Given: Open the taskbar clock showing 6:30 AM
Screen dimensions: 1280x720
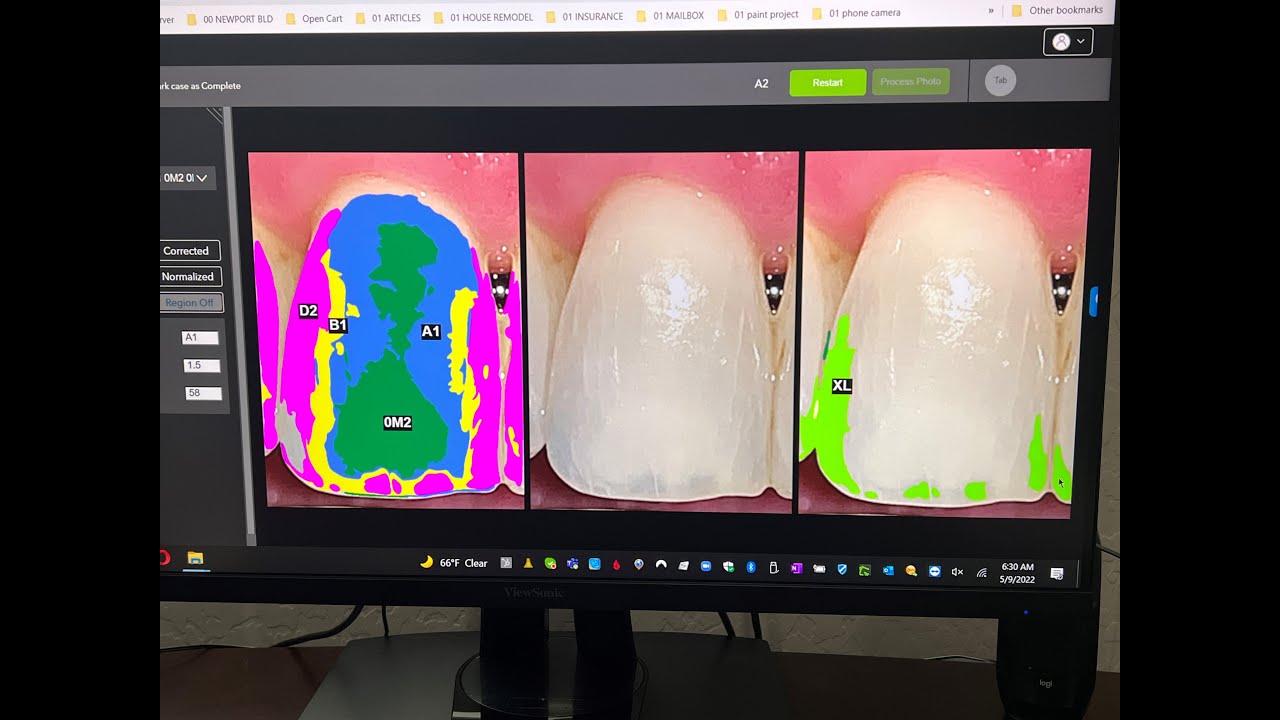Looking at the screenshot, I should (x=1017, y=573).
